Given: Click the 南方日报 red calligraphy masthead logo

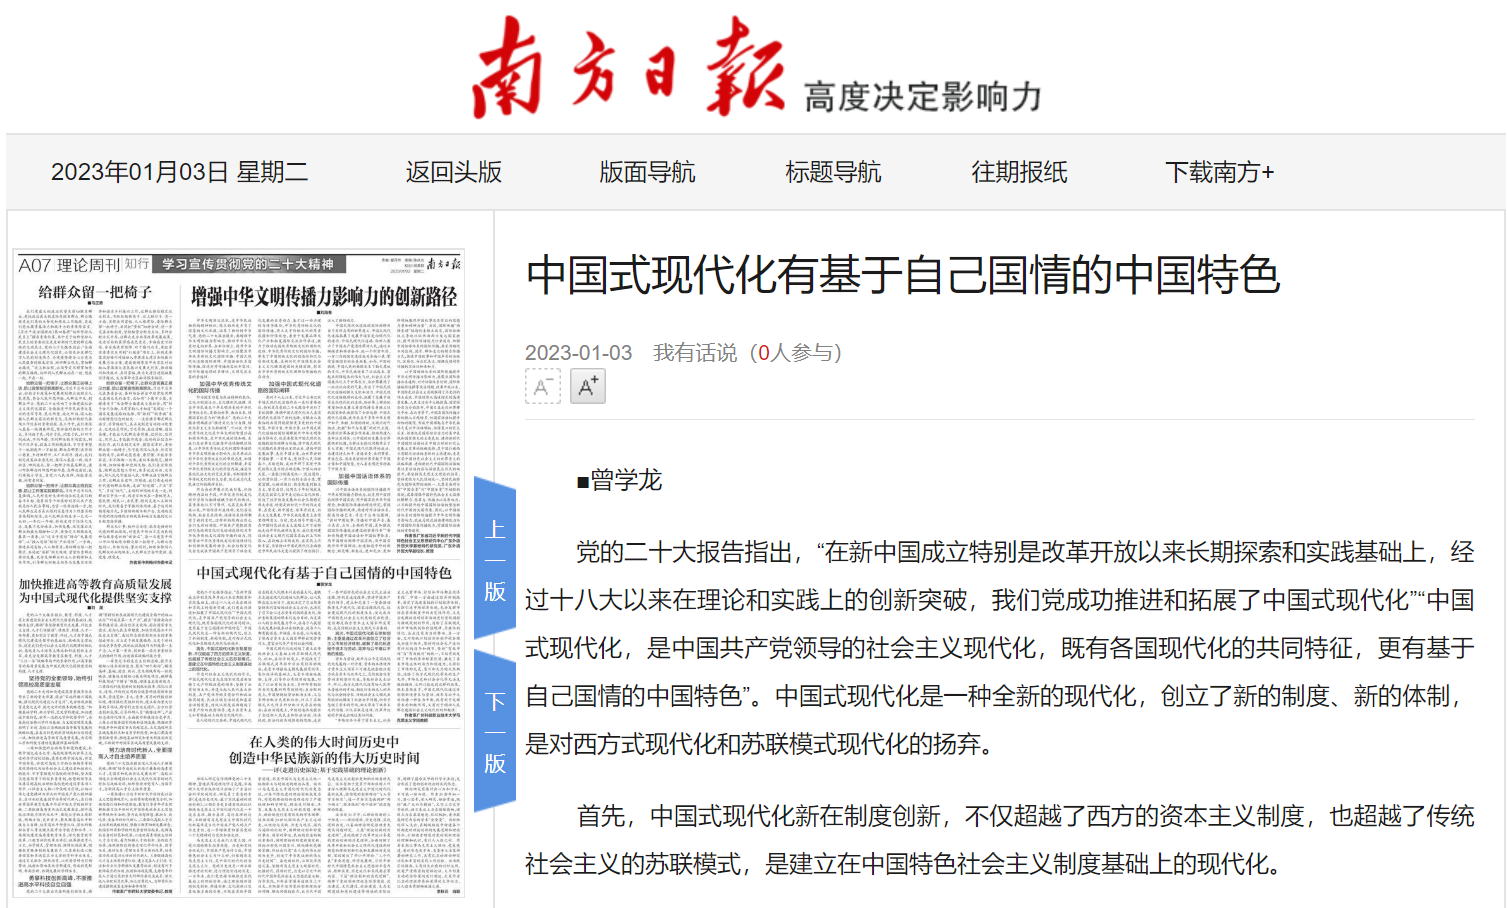Looking at the screenshot, I should coord(630,65).
